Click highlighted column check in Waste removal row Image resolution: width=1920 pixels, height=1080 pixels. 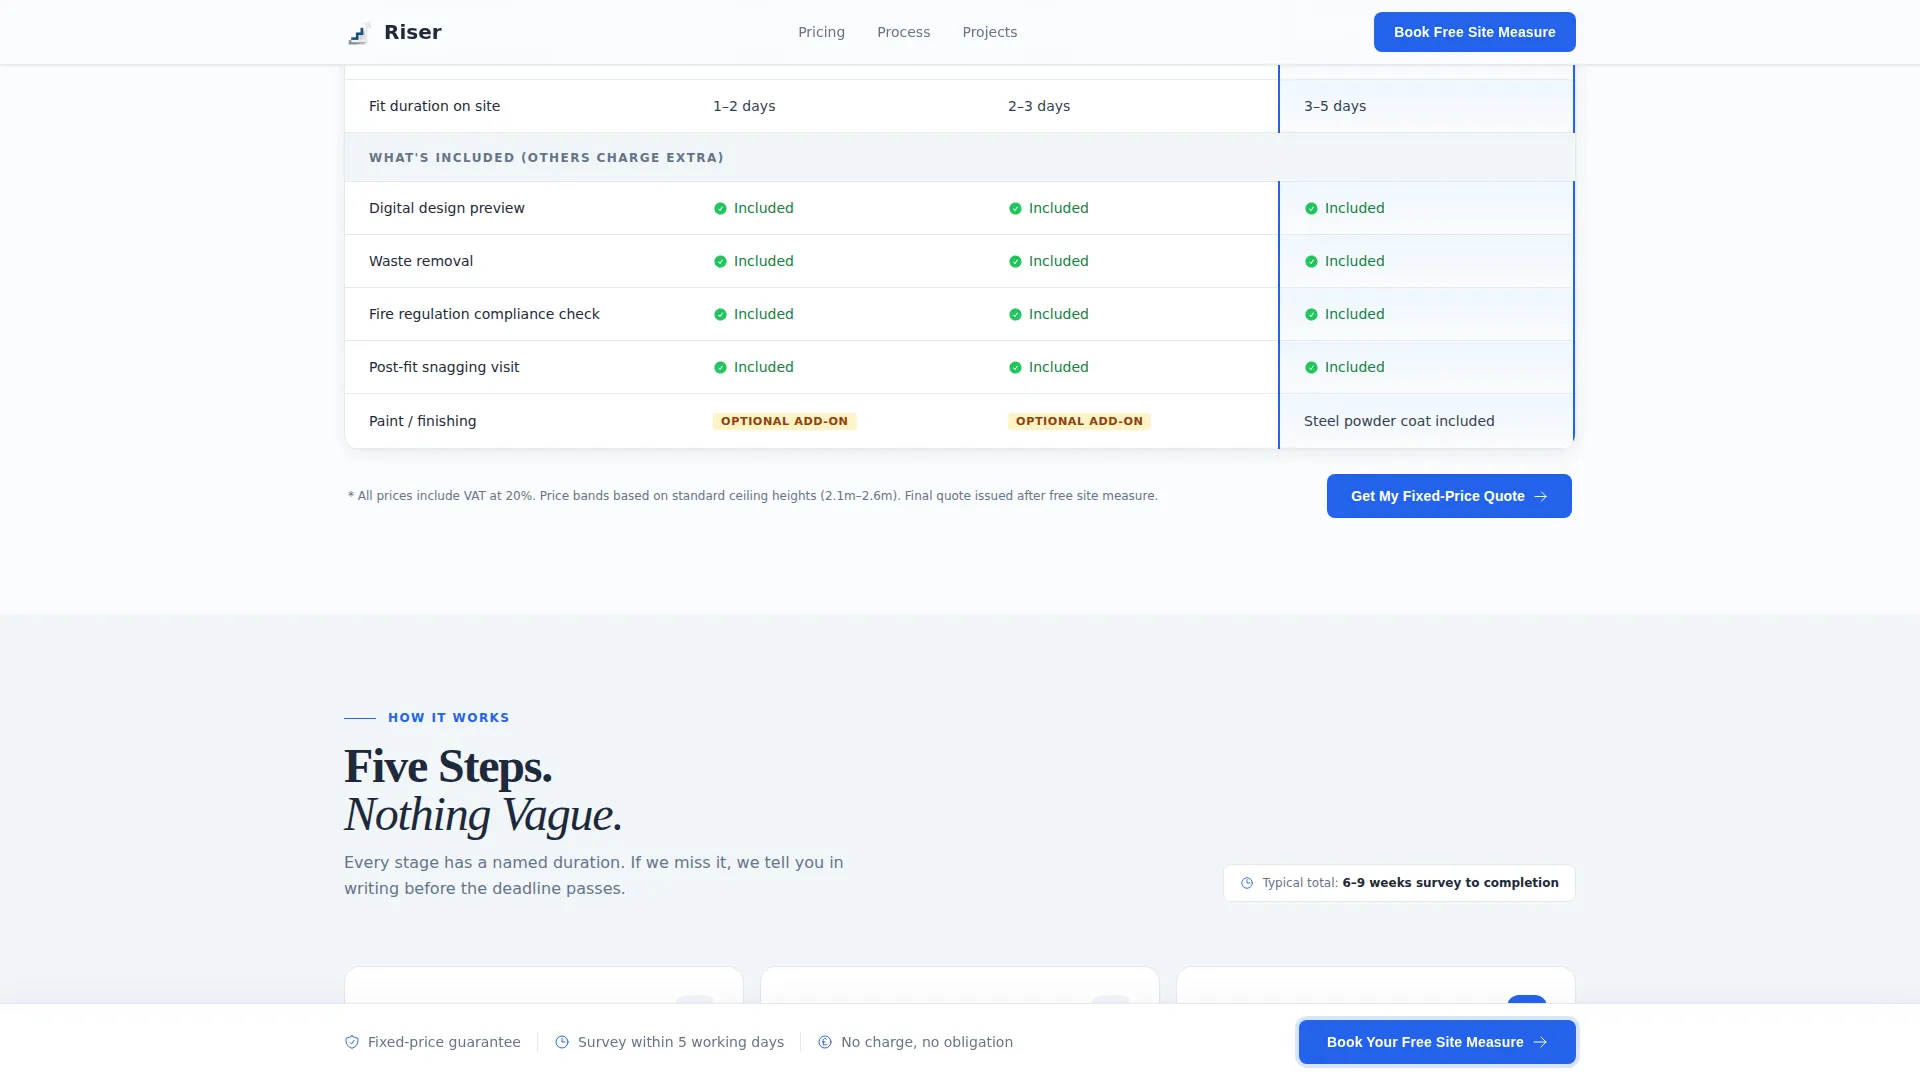pos(1311,262)
